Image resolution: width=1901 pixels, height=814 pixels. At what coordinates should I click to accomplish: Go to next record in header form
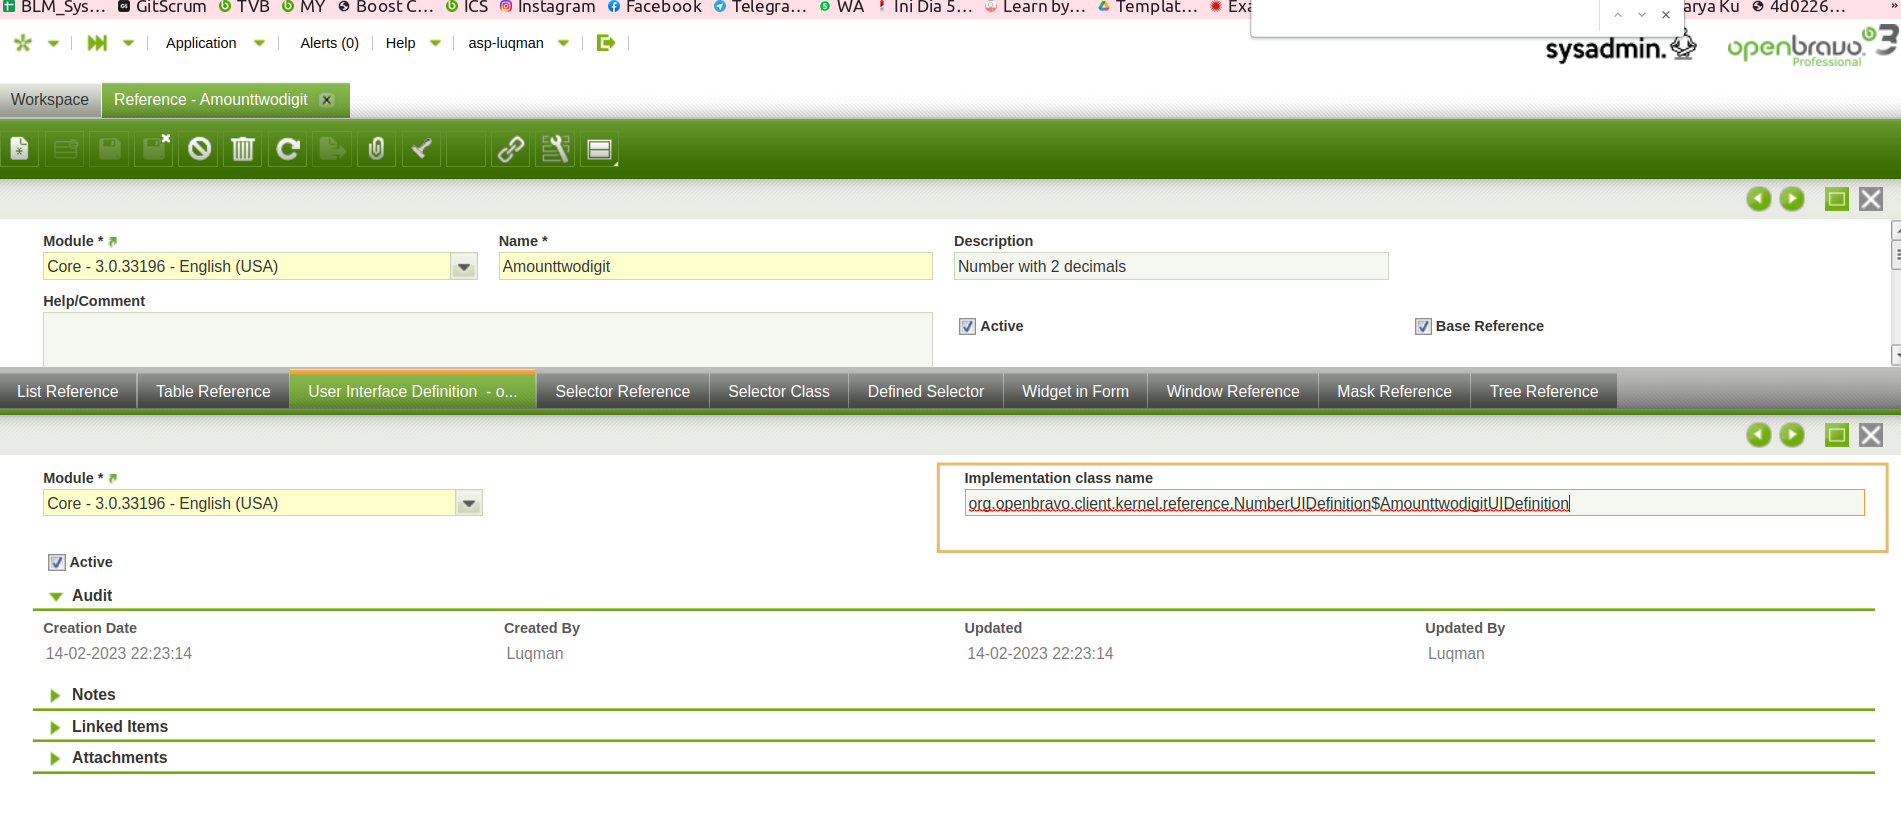click(x=1792, y=199)
